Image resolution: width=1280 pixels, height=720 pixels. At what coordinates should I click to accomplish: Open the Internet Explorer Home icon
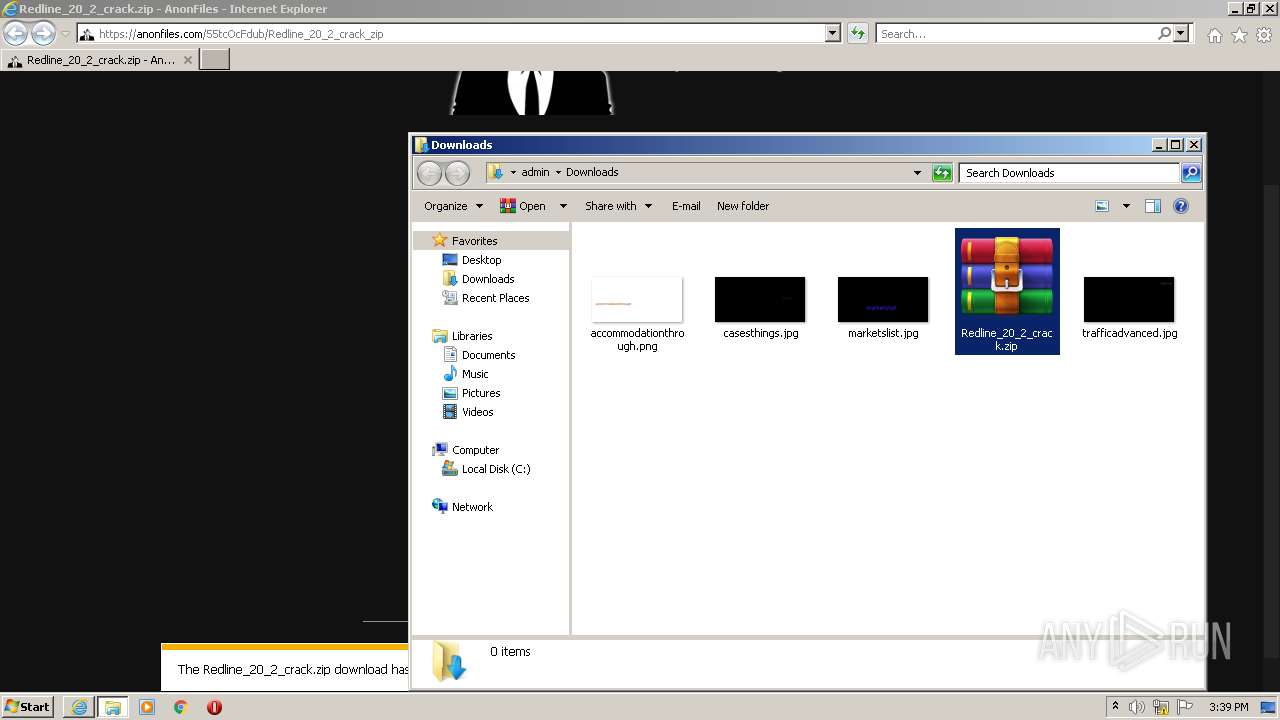[1214, 35]
